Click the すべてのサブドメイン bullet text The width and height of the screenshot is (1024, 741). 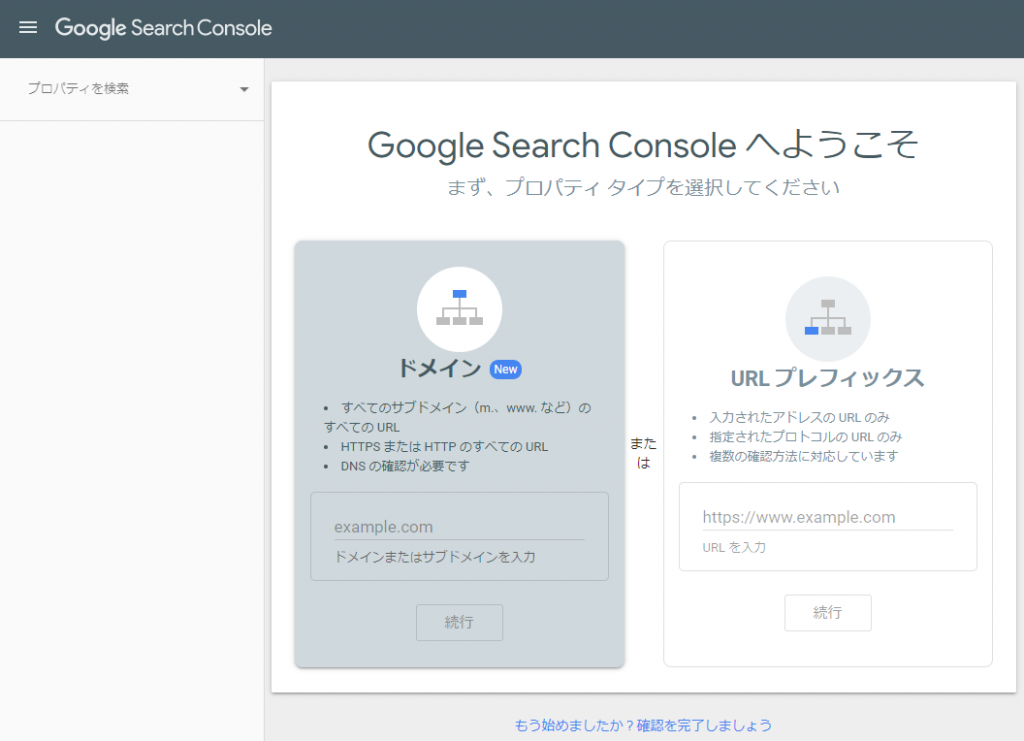point(457,417)
